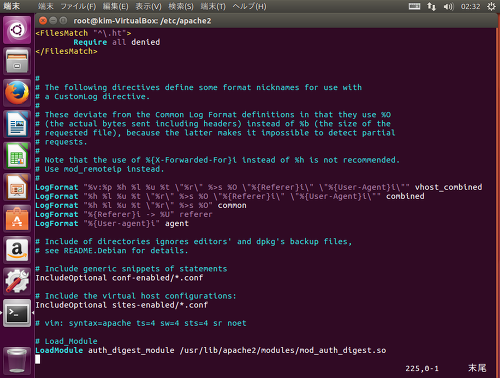Click the LogFormat referer line

(124, 214)
